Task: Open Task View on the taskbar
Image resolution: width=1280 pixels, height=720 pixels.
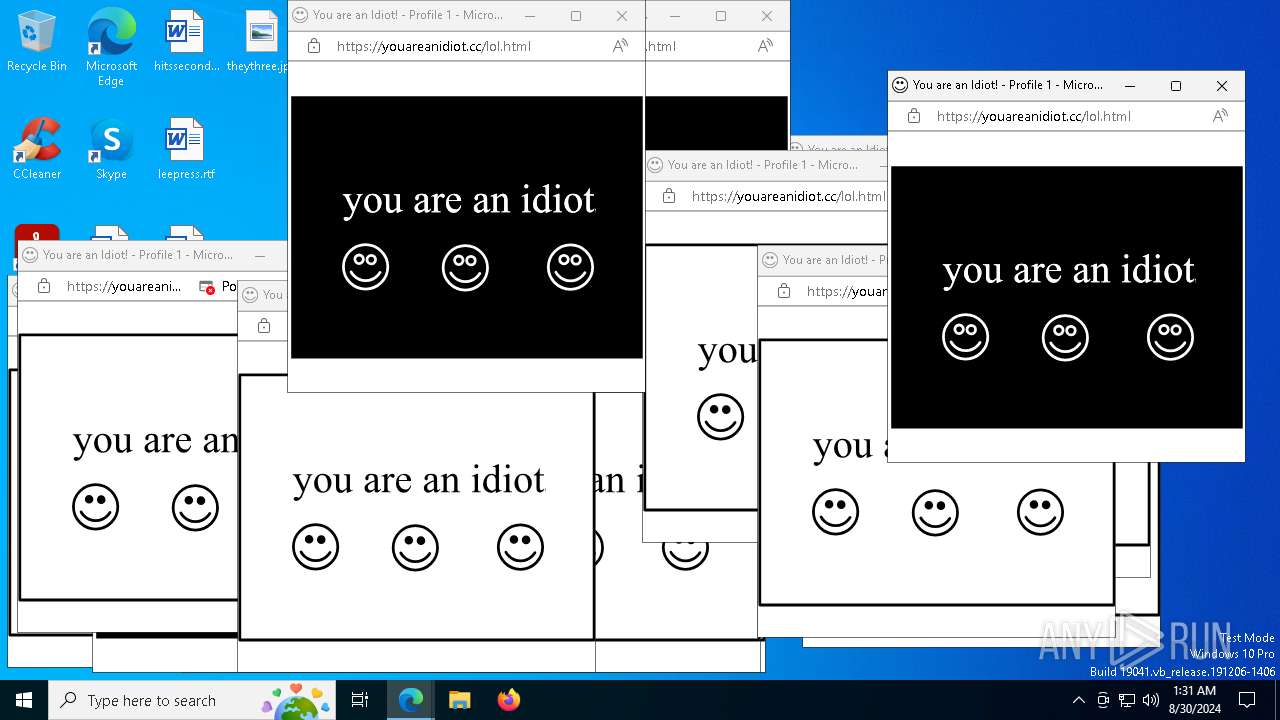Action: pyautogui.click(x=360, y=700)
